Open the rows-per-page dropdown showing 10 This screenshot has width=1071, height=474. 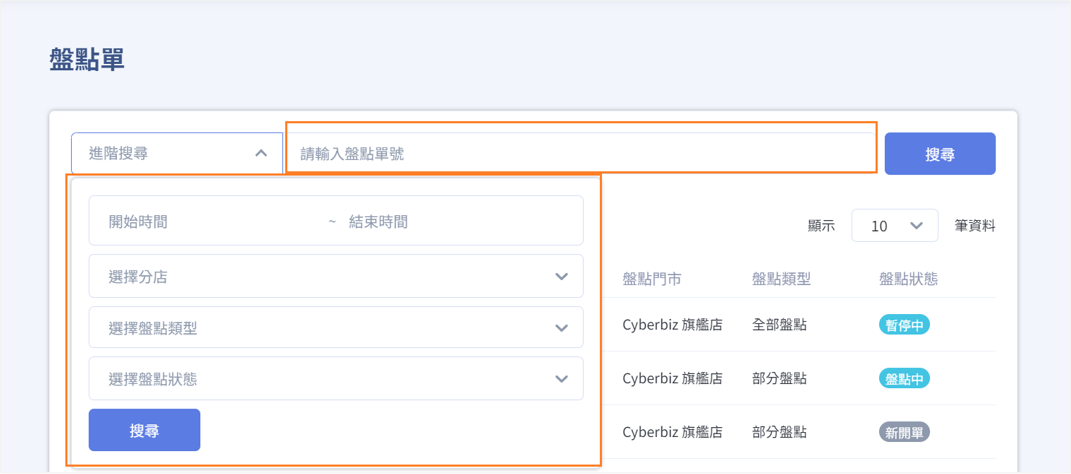click(x=895, y=225)
